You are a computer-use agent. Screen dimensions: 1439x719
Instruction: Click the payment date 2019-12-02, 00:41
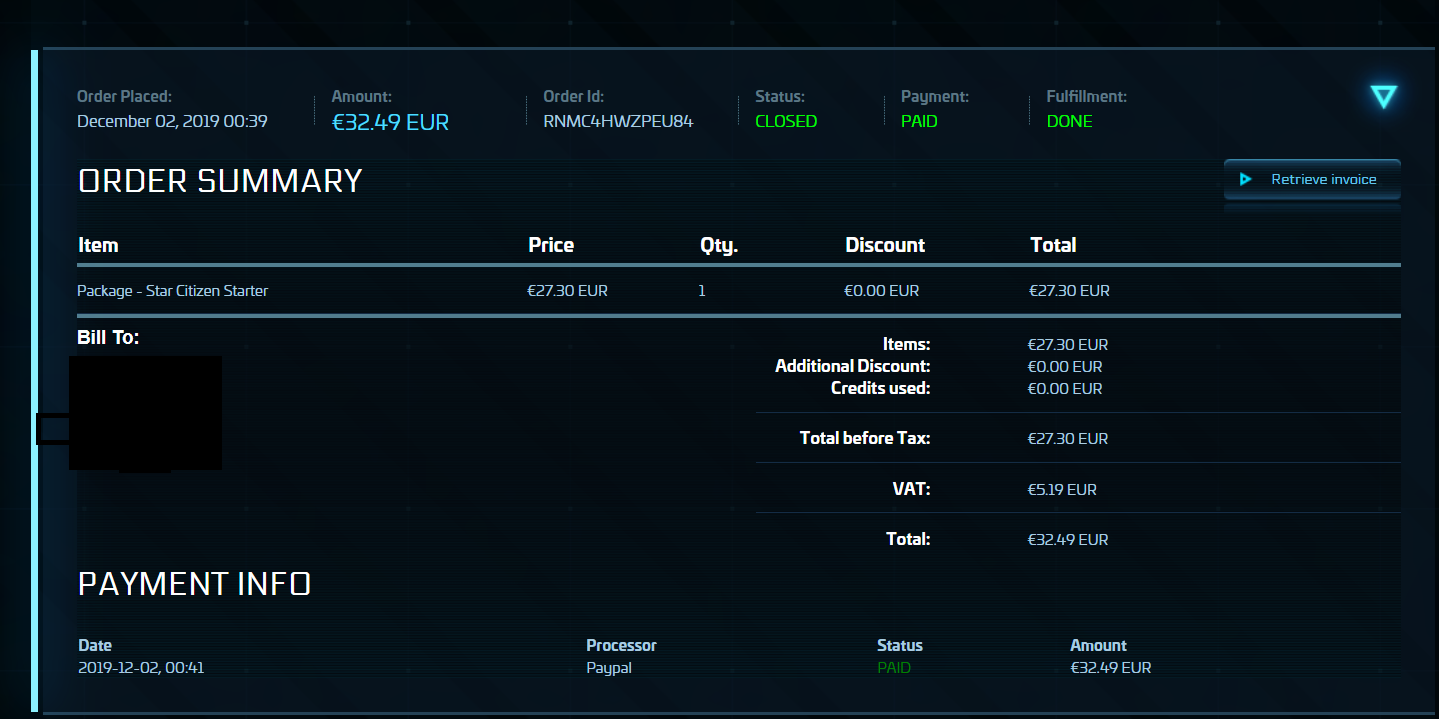pyautogui.click(x=141, y=667)
